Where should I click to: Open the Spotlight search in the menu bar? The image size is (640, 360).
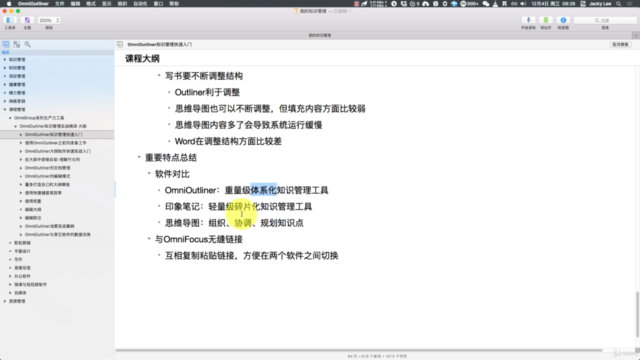[619, 4]
